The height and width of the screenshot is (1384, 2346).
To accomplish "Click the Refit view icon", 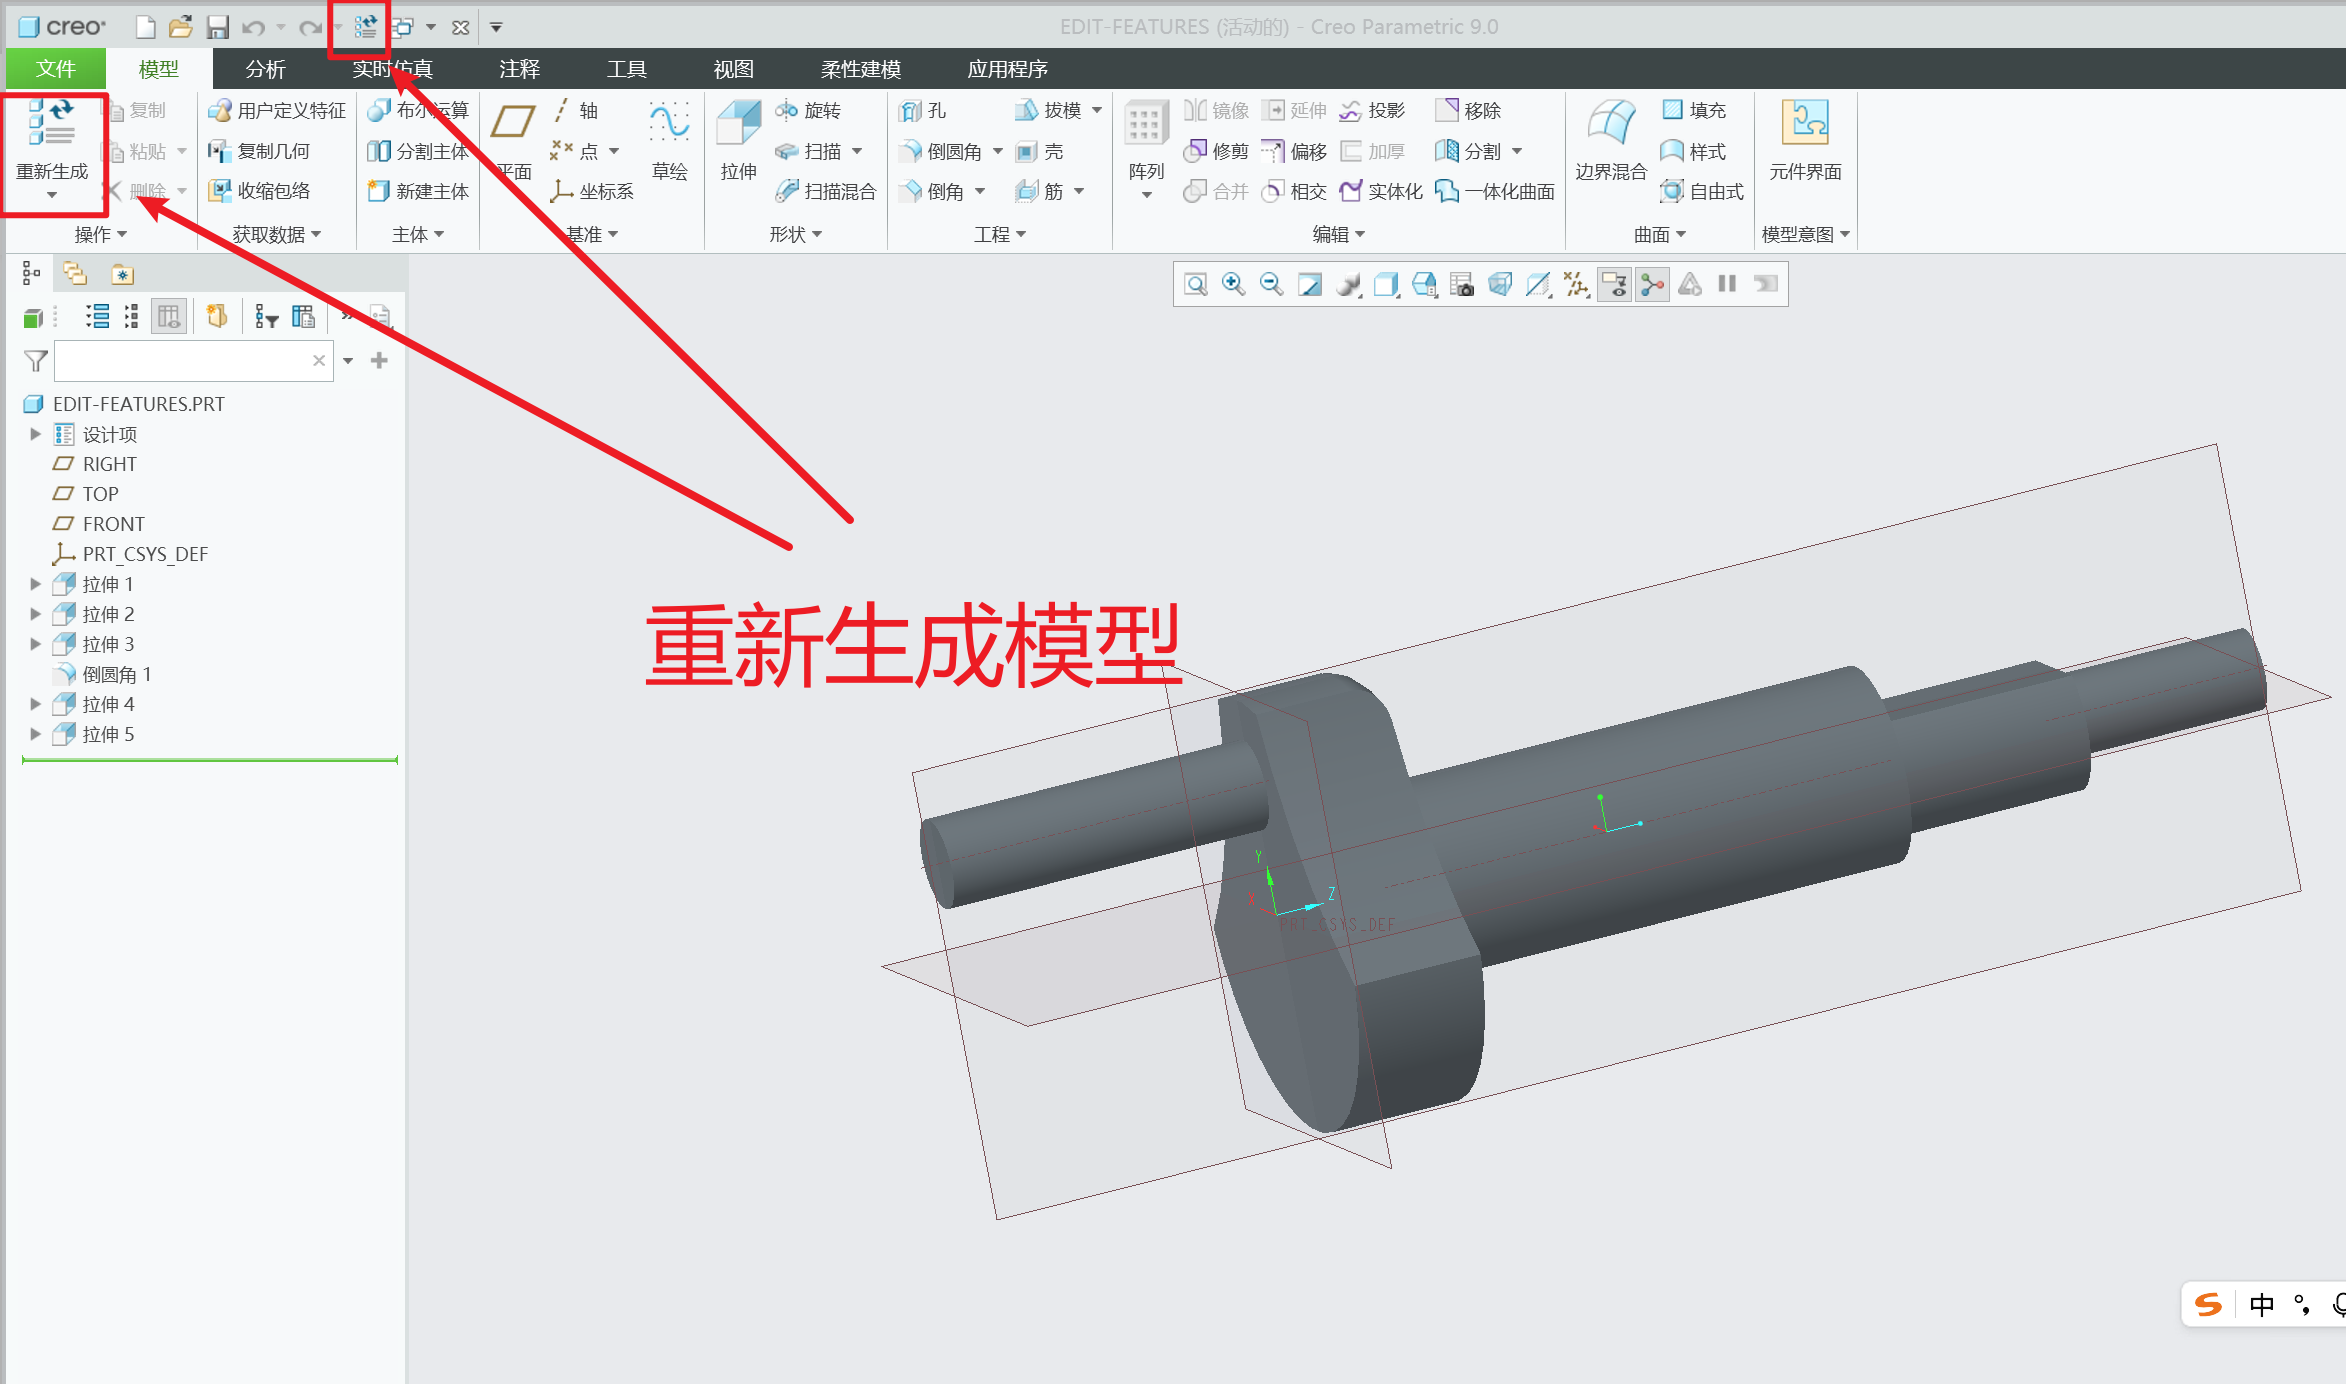I will (1196, 285).
